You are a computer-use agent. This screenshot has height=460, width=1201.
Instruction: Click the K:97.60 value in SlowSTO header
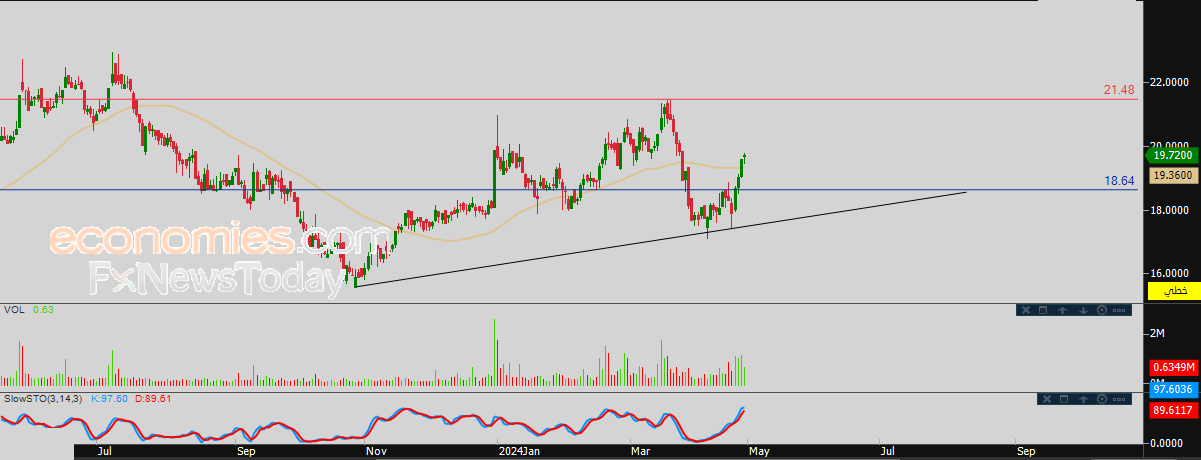pyautogui.click(x=109, y=398)
